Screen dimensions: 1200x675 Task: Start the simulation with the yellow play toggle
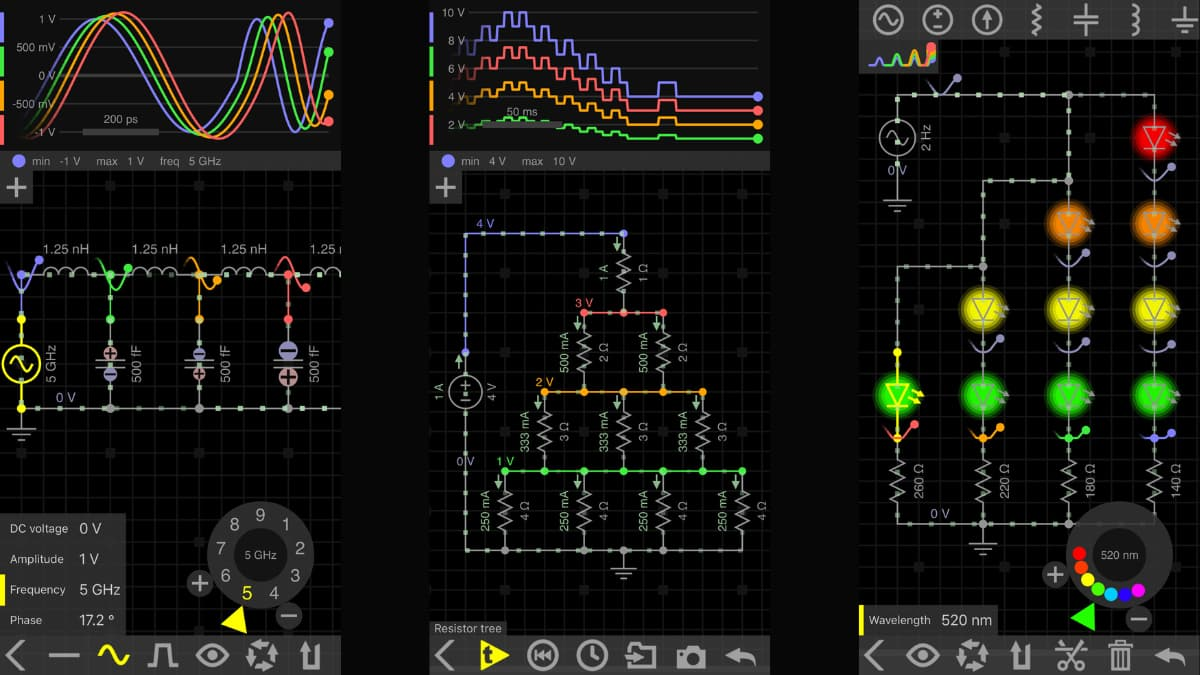pos(495,656)
